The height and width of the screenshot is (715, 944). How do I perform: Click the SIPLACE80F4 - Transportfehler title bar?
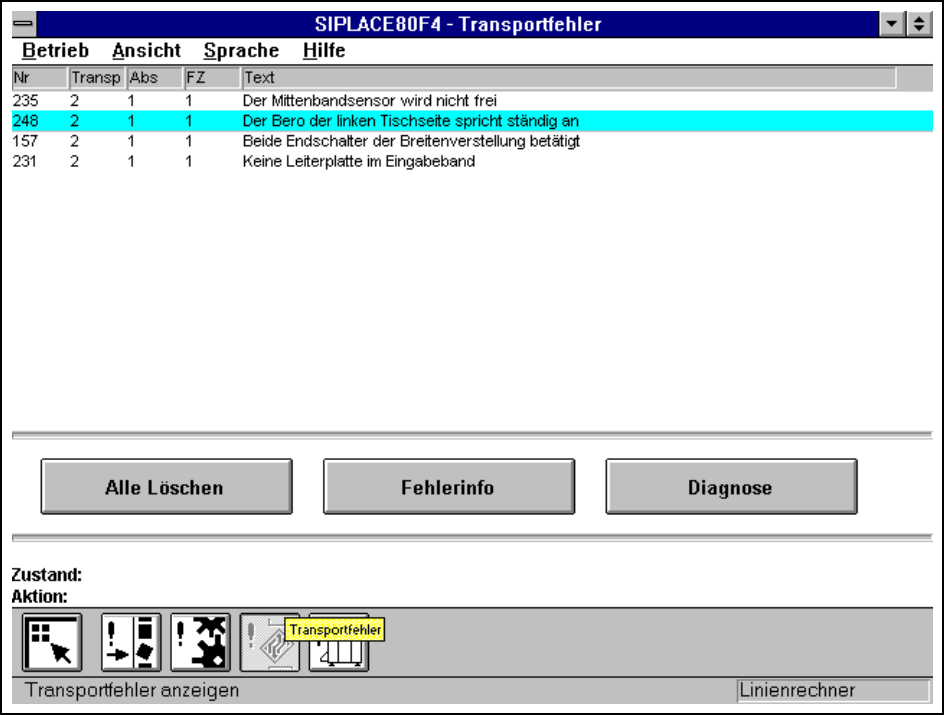pyautogui.click(x=458, y=24)
